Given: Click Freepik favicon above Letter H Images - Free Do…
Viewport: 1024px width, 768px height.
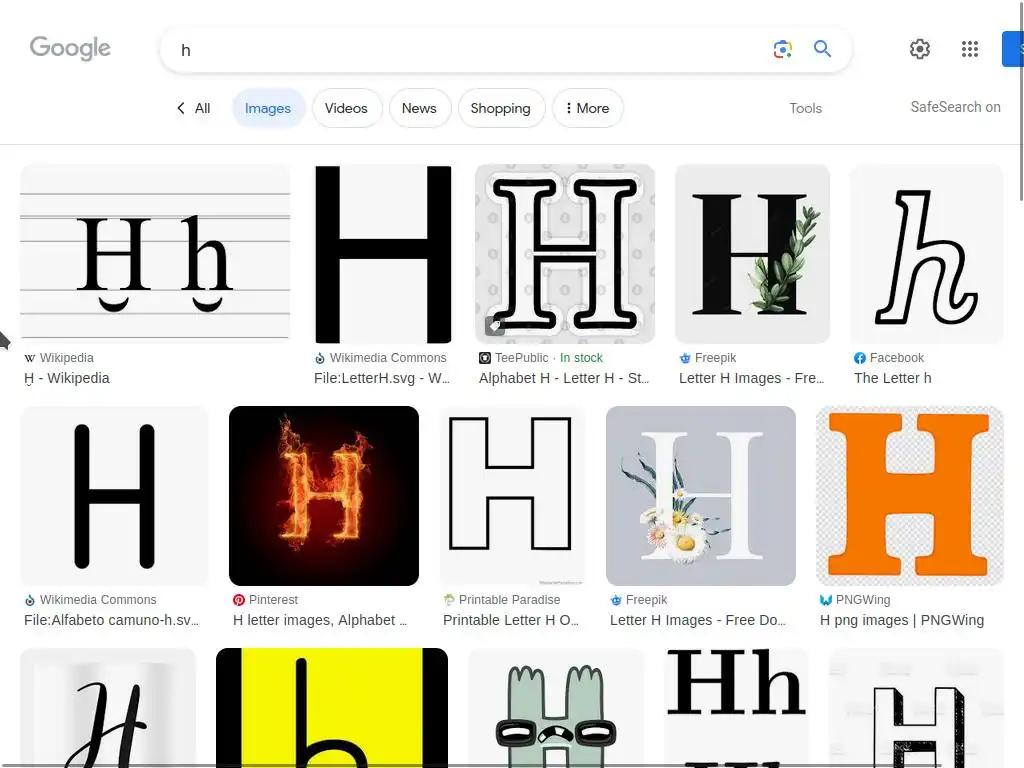Looking at the screenshot, I should tap(616, 600).
